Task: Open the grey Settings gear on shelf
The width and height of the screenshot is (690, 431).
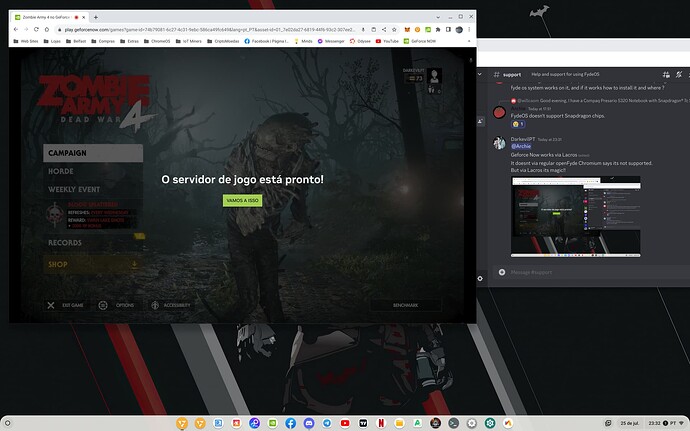Action: tap(472, 423)
